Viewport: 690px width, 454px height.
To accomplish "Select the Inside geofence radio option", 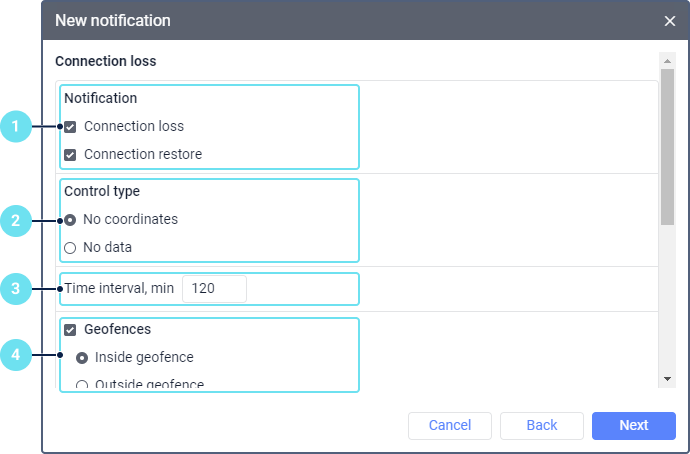I will tap(82, 357).
